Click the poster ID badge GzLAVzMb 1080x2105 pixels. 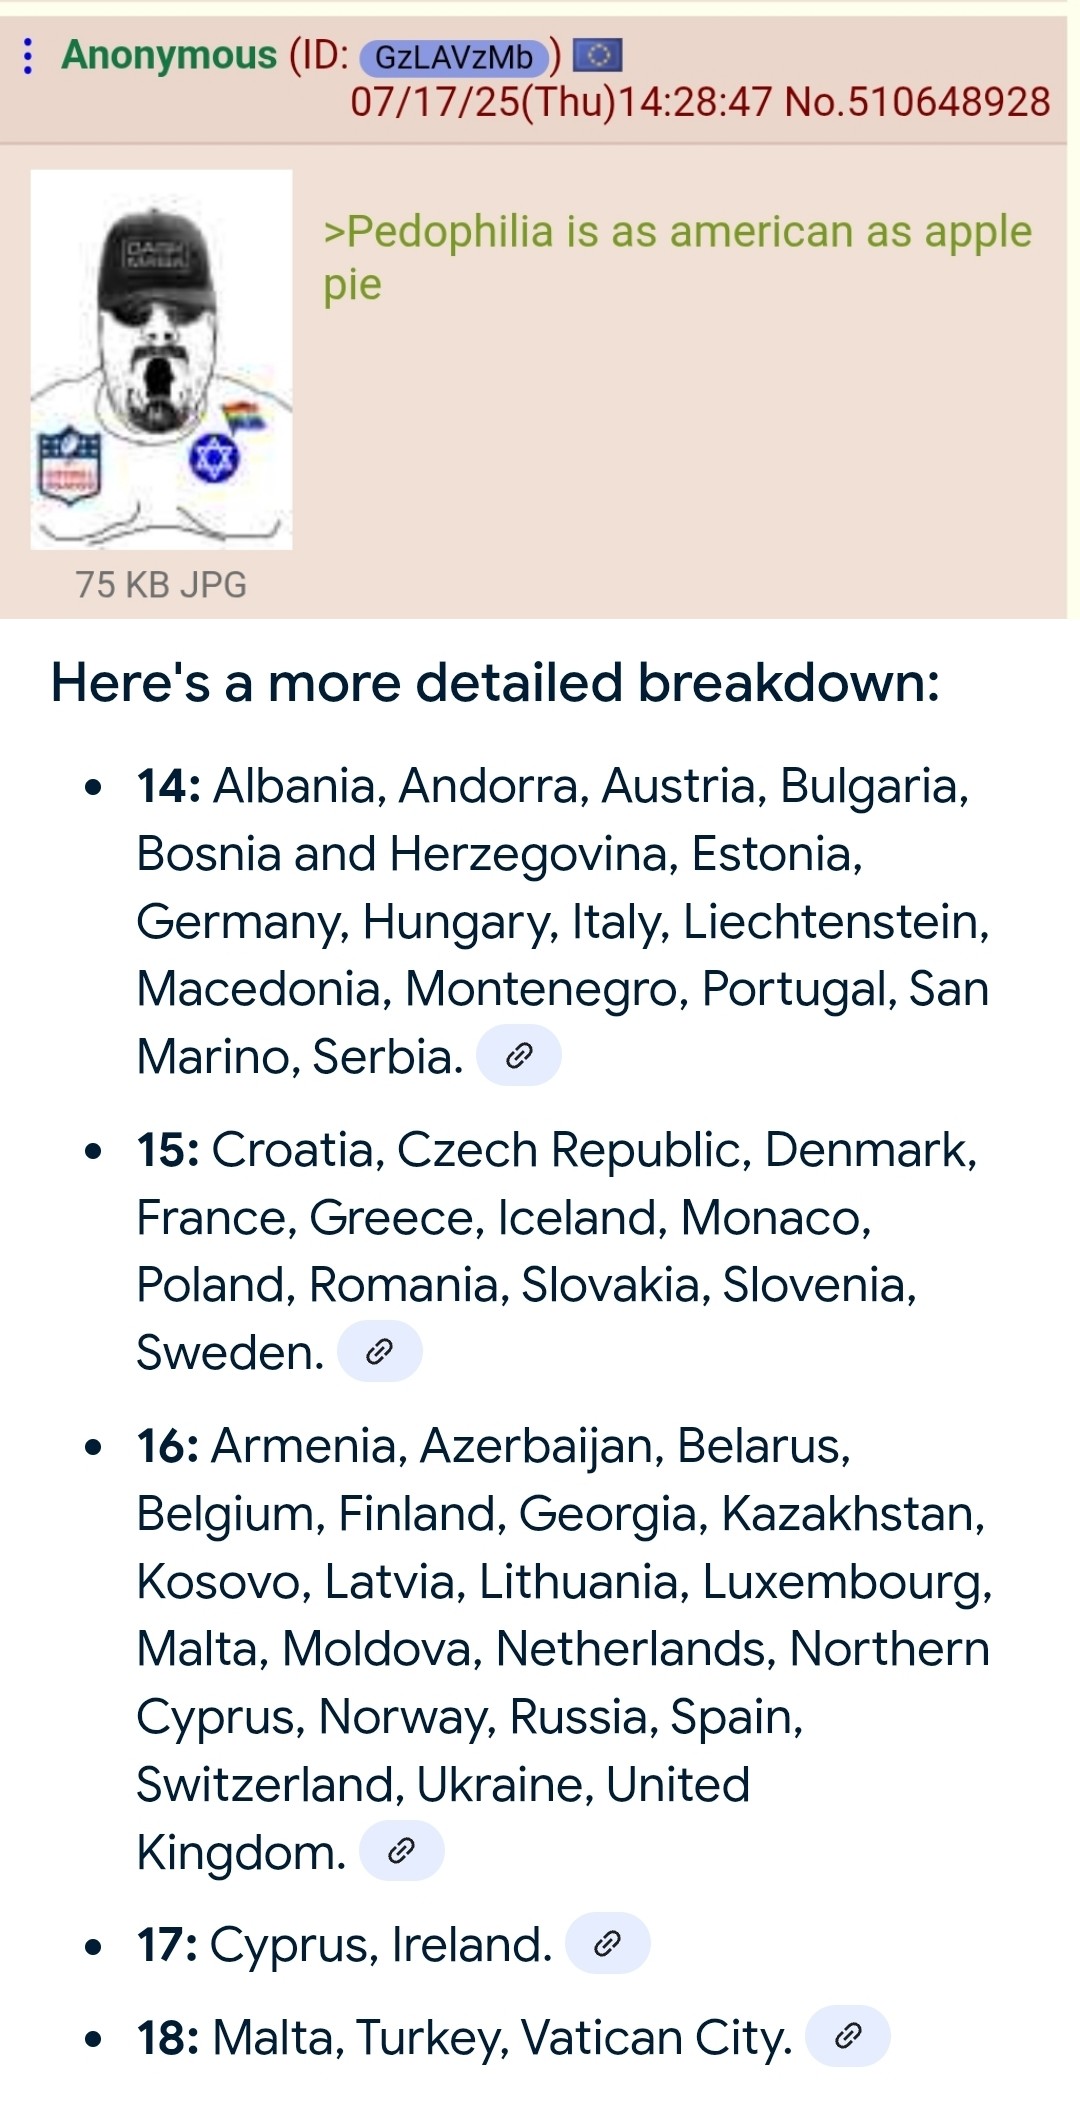pos(454,57)
